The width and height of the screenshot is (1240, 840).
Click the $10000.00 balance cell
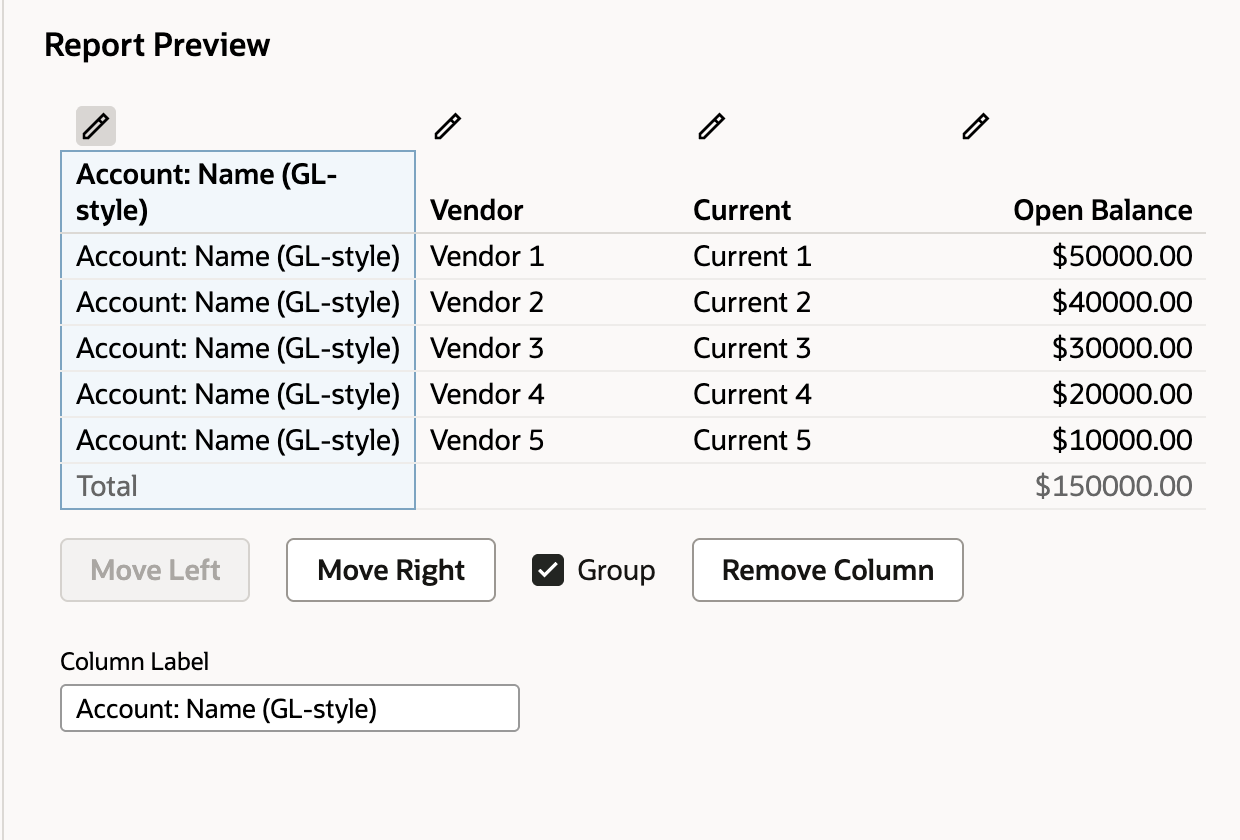coord(1122,440)
